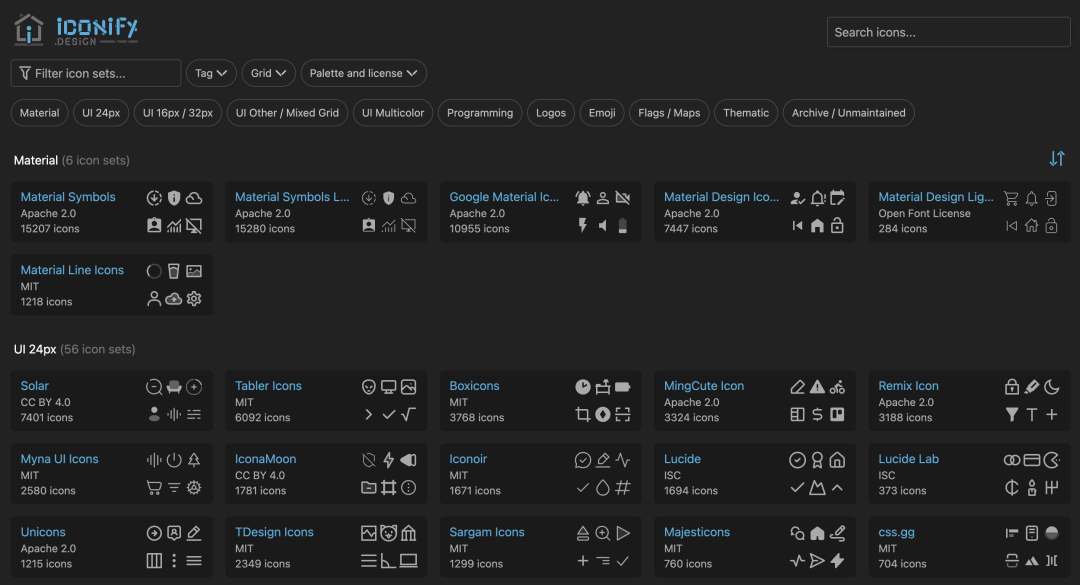Click the crop icon in Boxicons card

click(583, 415)
